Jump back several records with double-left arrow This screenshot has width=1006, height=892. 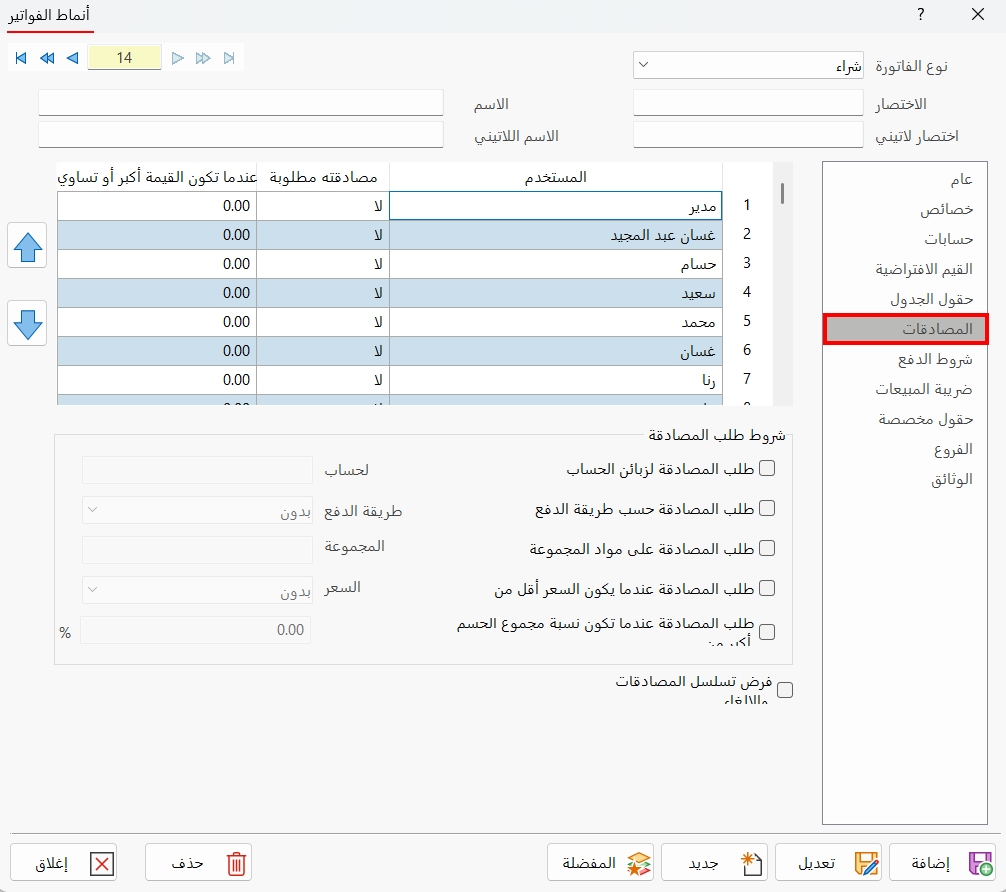[47, 58]
